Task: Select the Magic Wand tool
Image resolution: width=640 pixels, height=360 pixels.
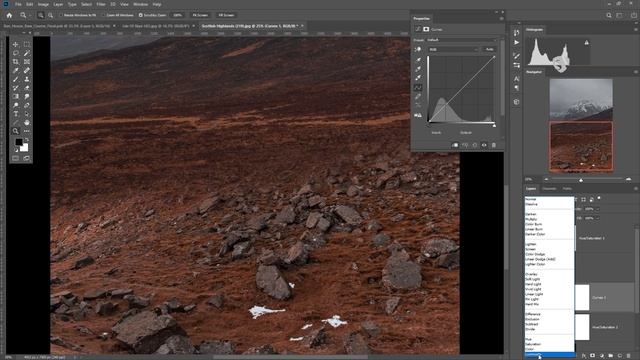Action: coord(27,53)
